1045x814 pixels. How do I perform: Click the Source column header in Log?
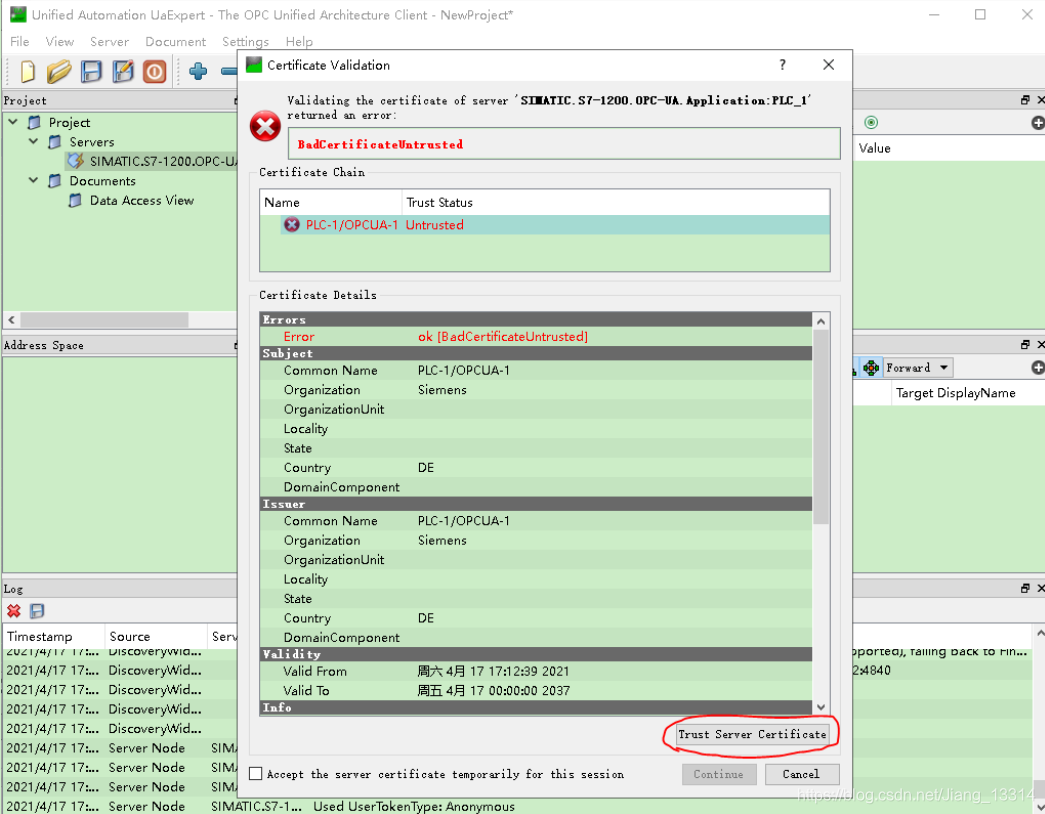pyautogui.click(x=156, y=637)
